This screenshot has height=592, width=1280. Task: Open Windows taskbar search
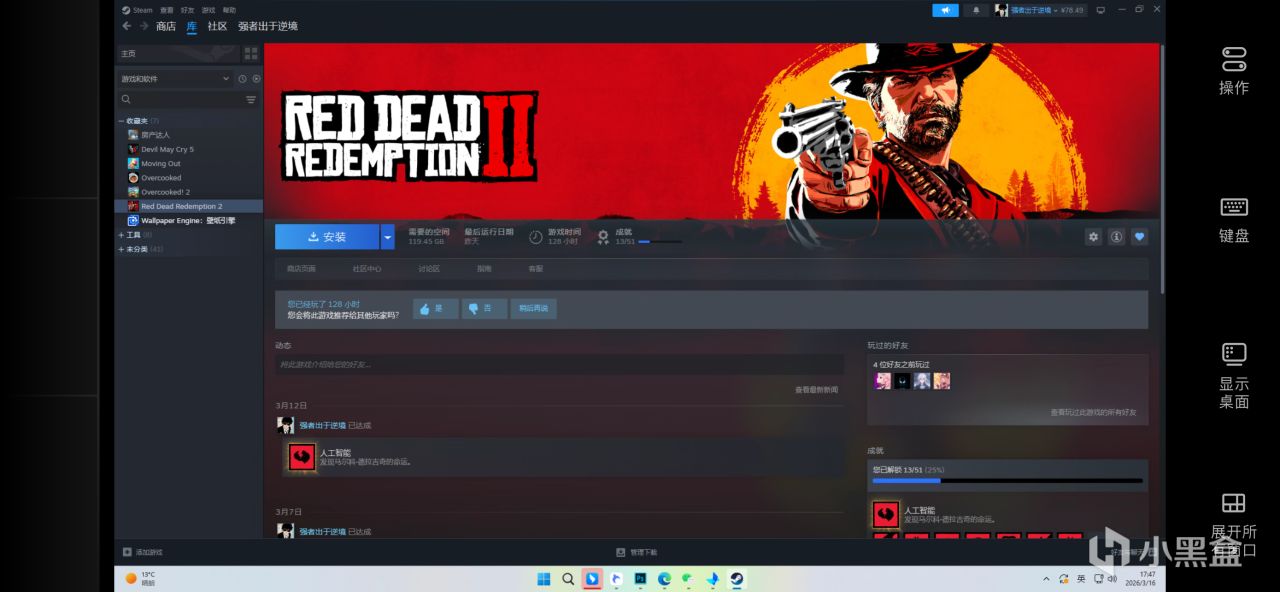point(568,579)
